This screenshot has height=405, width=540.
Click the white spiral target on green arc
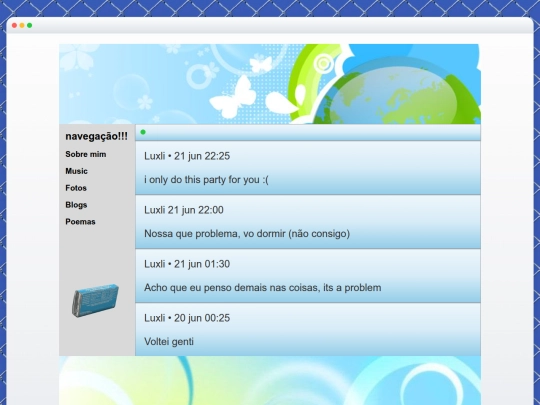pos(323,63)
